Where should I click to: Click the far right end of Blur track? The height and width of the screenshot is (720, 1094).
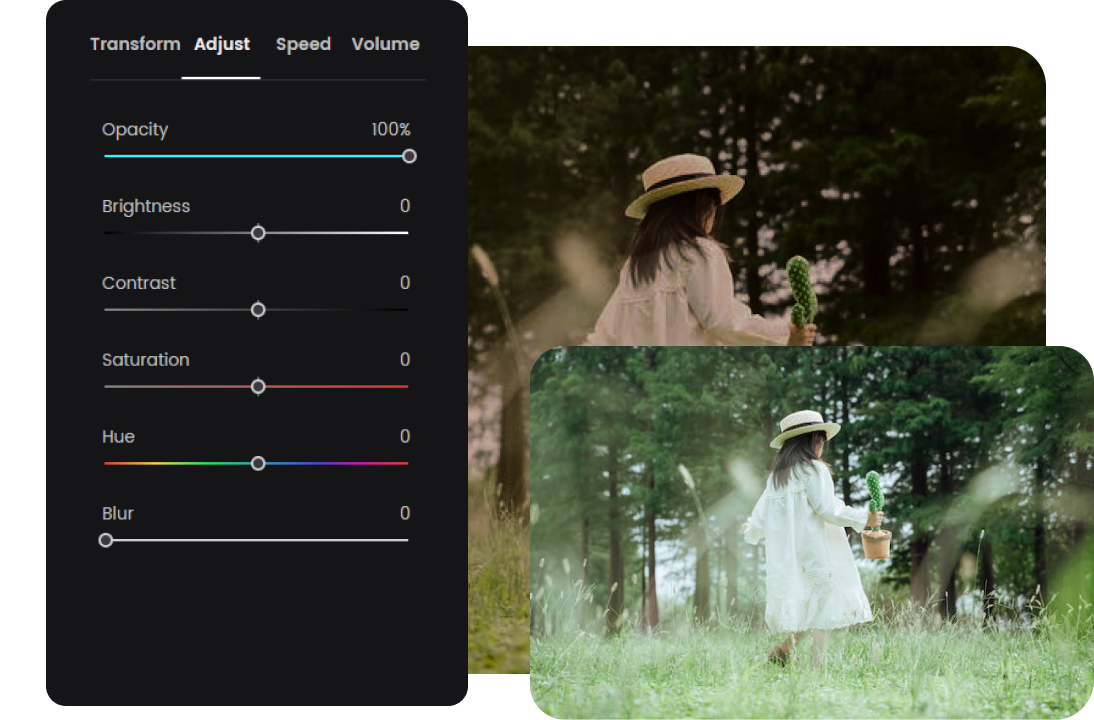(x=404, y=540)
